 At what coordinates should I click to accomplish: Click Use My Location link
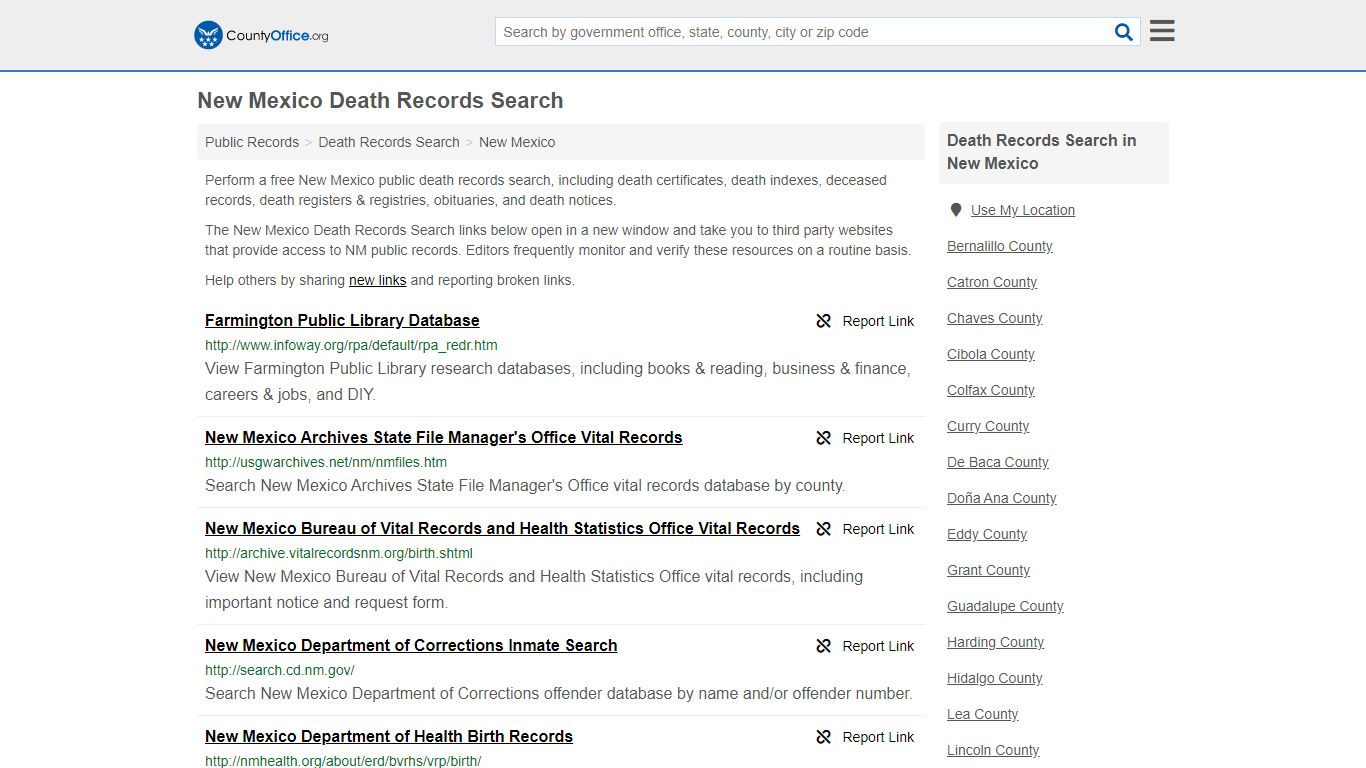[1023, 210]
